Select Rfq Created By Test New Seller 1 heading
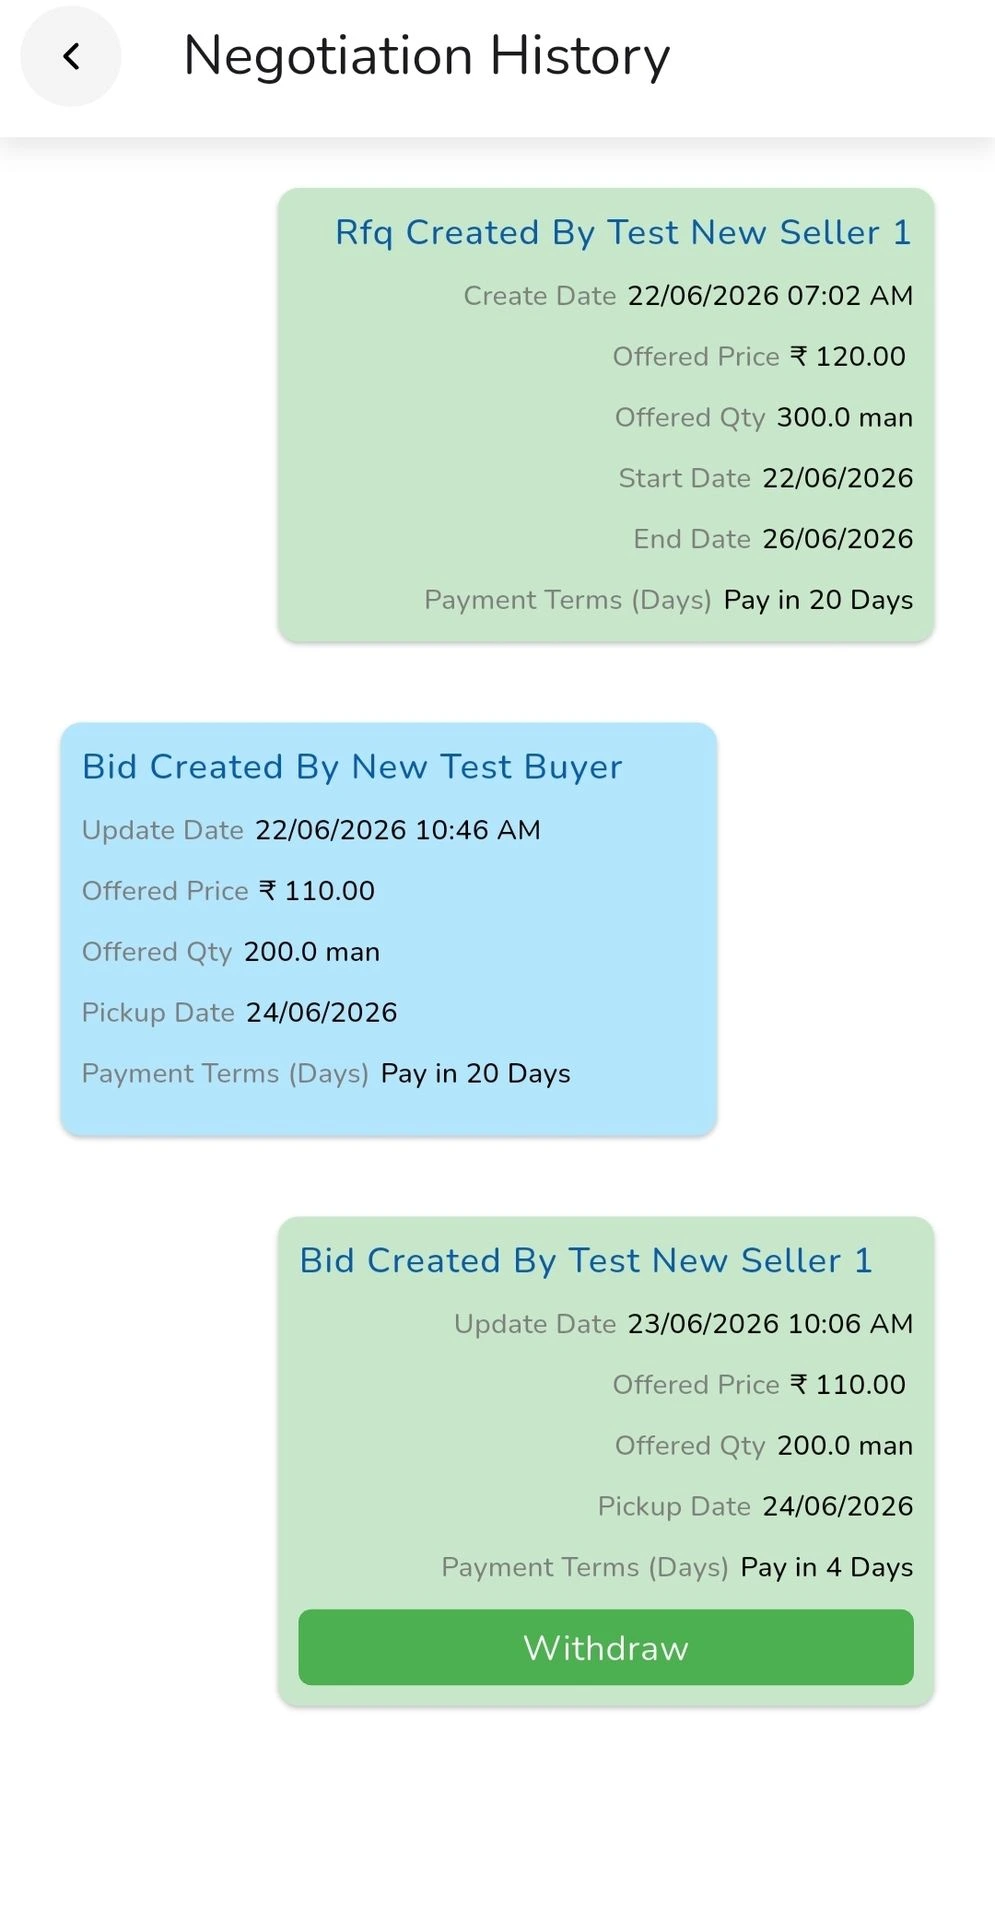Image resolution: width=995 pixels, height=1920 pixels. point(623,232)
